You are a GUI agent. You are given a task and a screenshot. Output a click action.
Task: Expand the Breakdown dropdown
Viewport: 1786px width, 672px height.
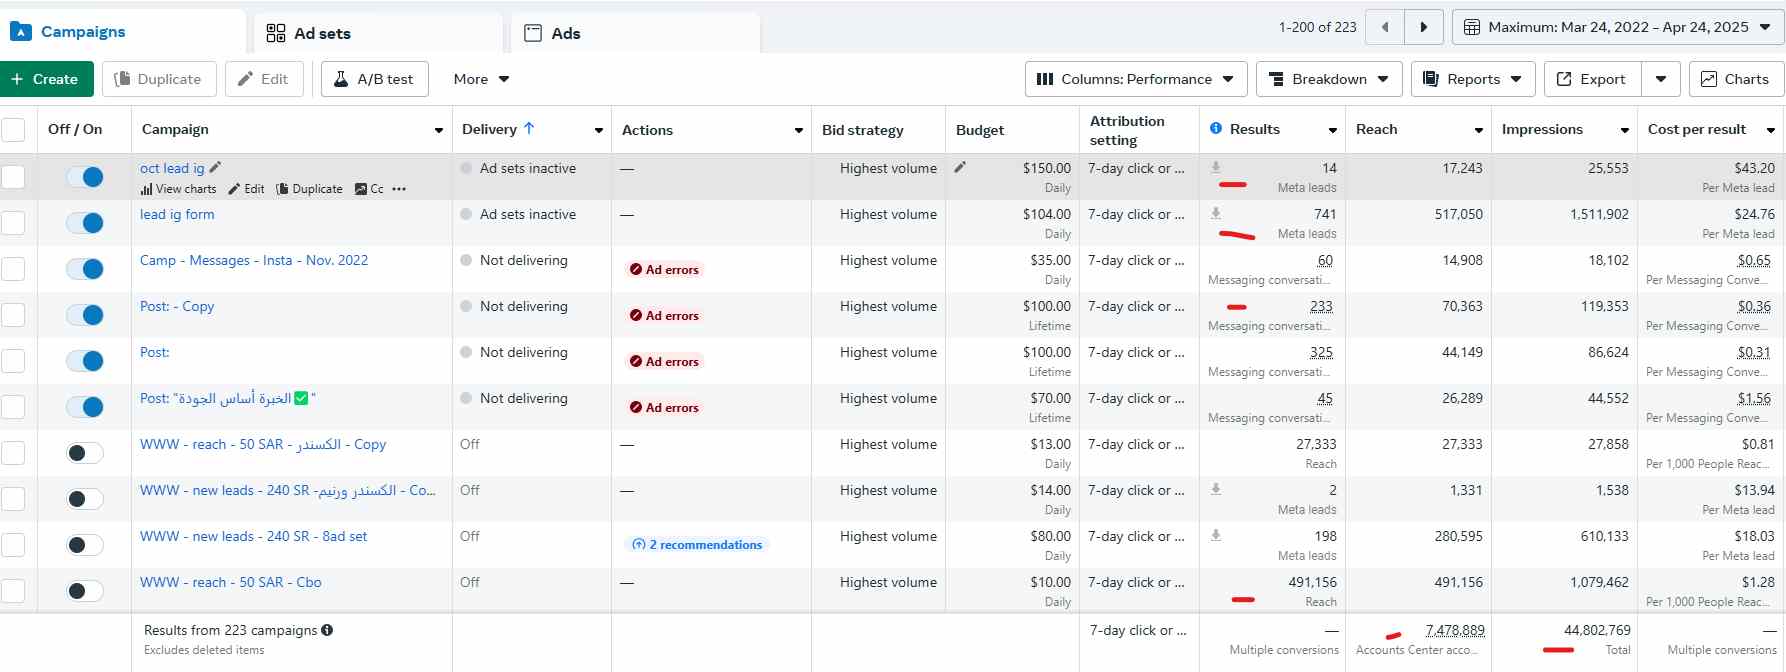point(1328,79)
